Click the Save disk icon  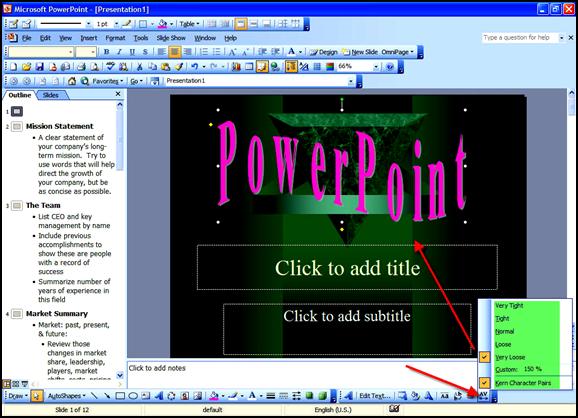click(39, 67)
